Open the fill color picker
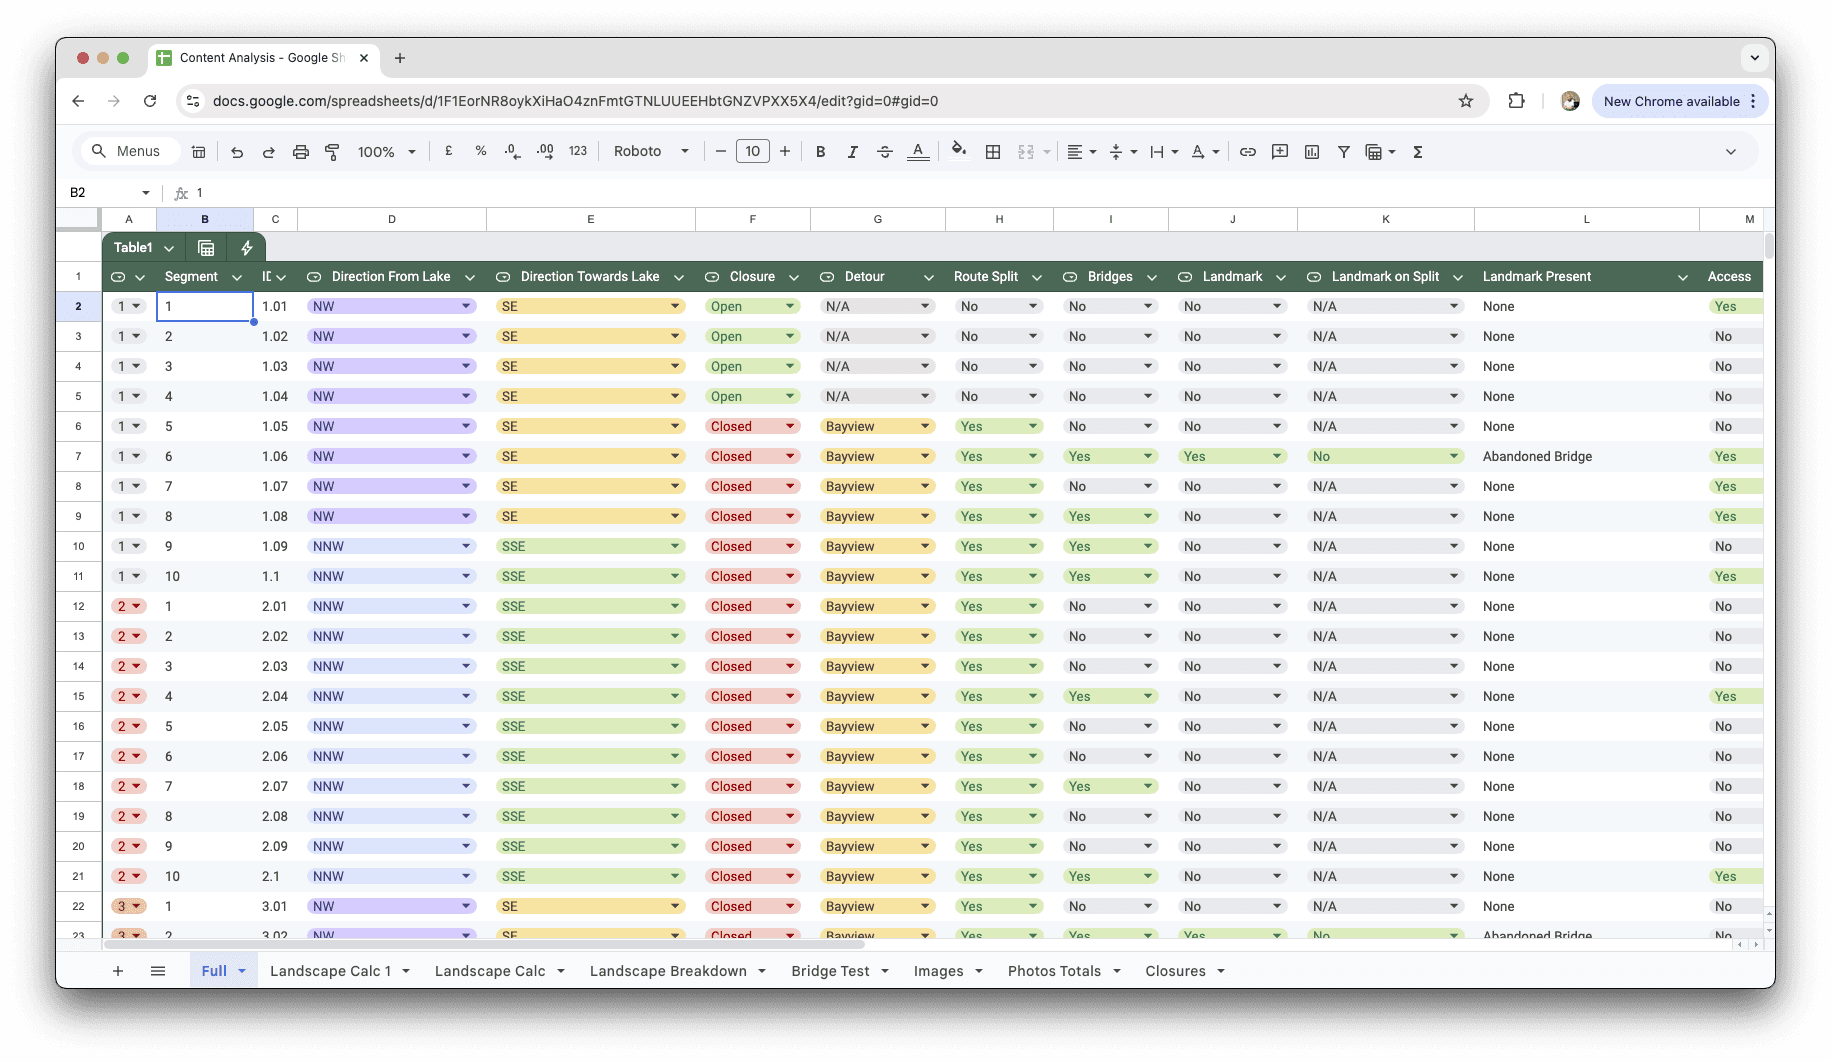 959,152
